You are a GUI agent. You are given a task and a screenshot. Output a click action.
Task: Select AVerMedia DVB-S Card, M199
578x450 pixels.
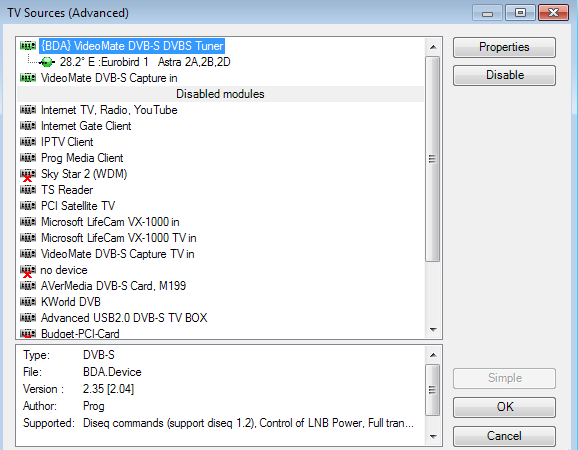click(x=113, y=286)
